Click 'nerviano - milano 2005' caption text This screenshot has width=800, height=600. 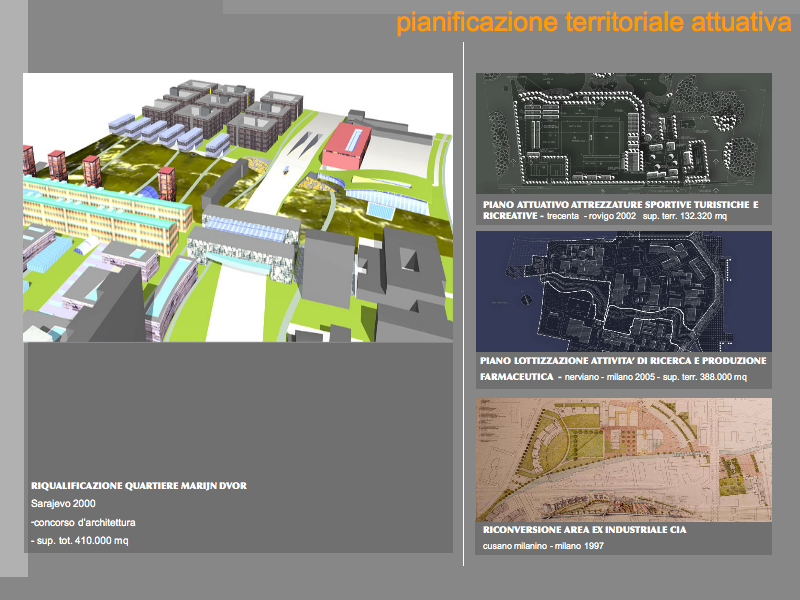coord(611,377)
